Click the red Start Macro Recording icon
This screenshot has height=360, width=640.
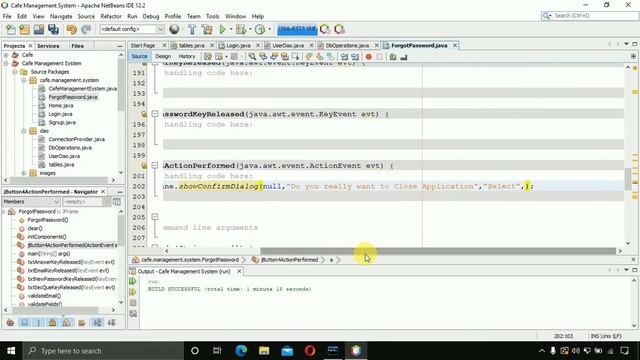tap(369, 57)
